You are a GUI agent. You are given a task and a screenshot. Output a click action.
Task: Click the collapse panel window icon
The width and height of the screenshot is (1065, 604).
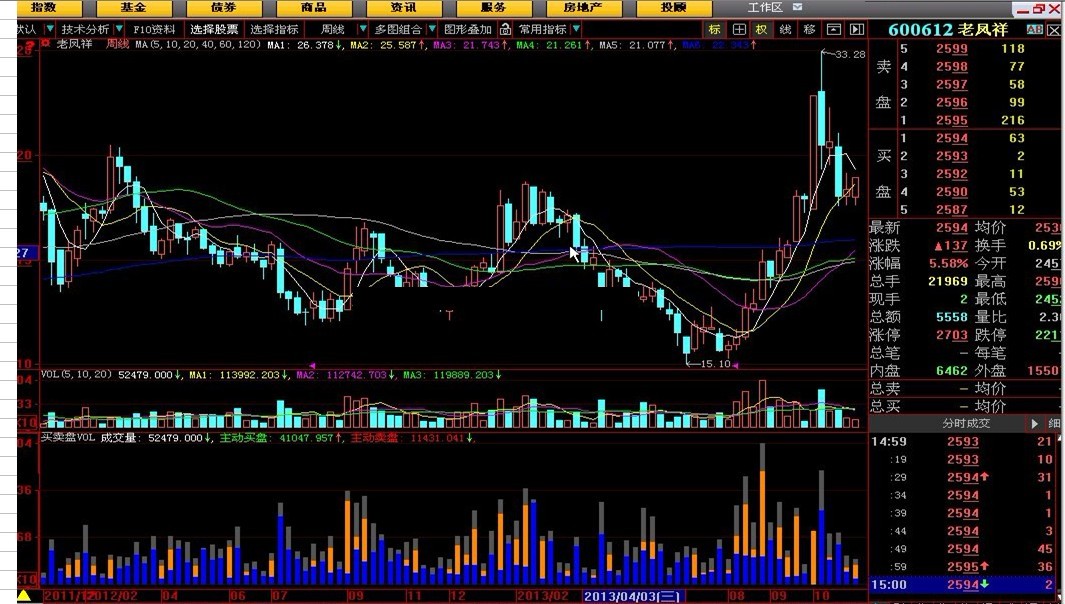click(833, 29)
